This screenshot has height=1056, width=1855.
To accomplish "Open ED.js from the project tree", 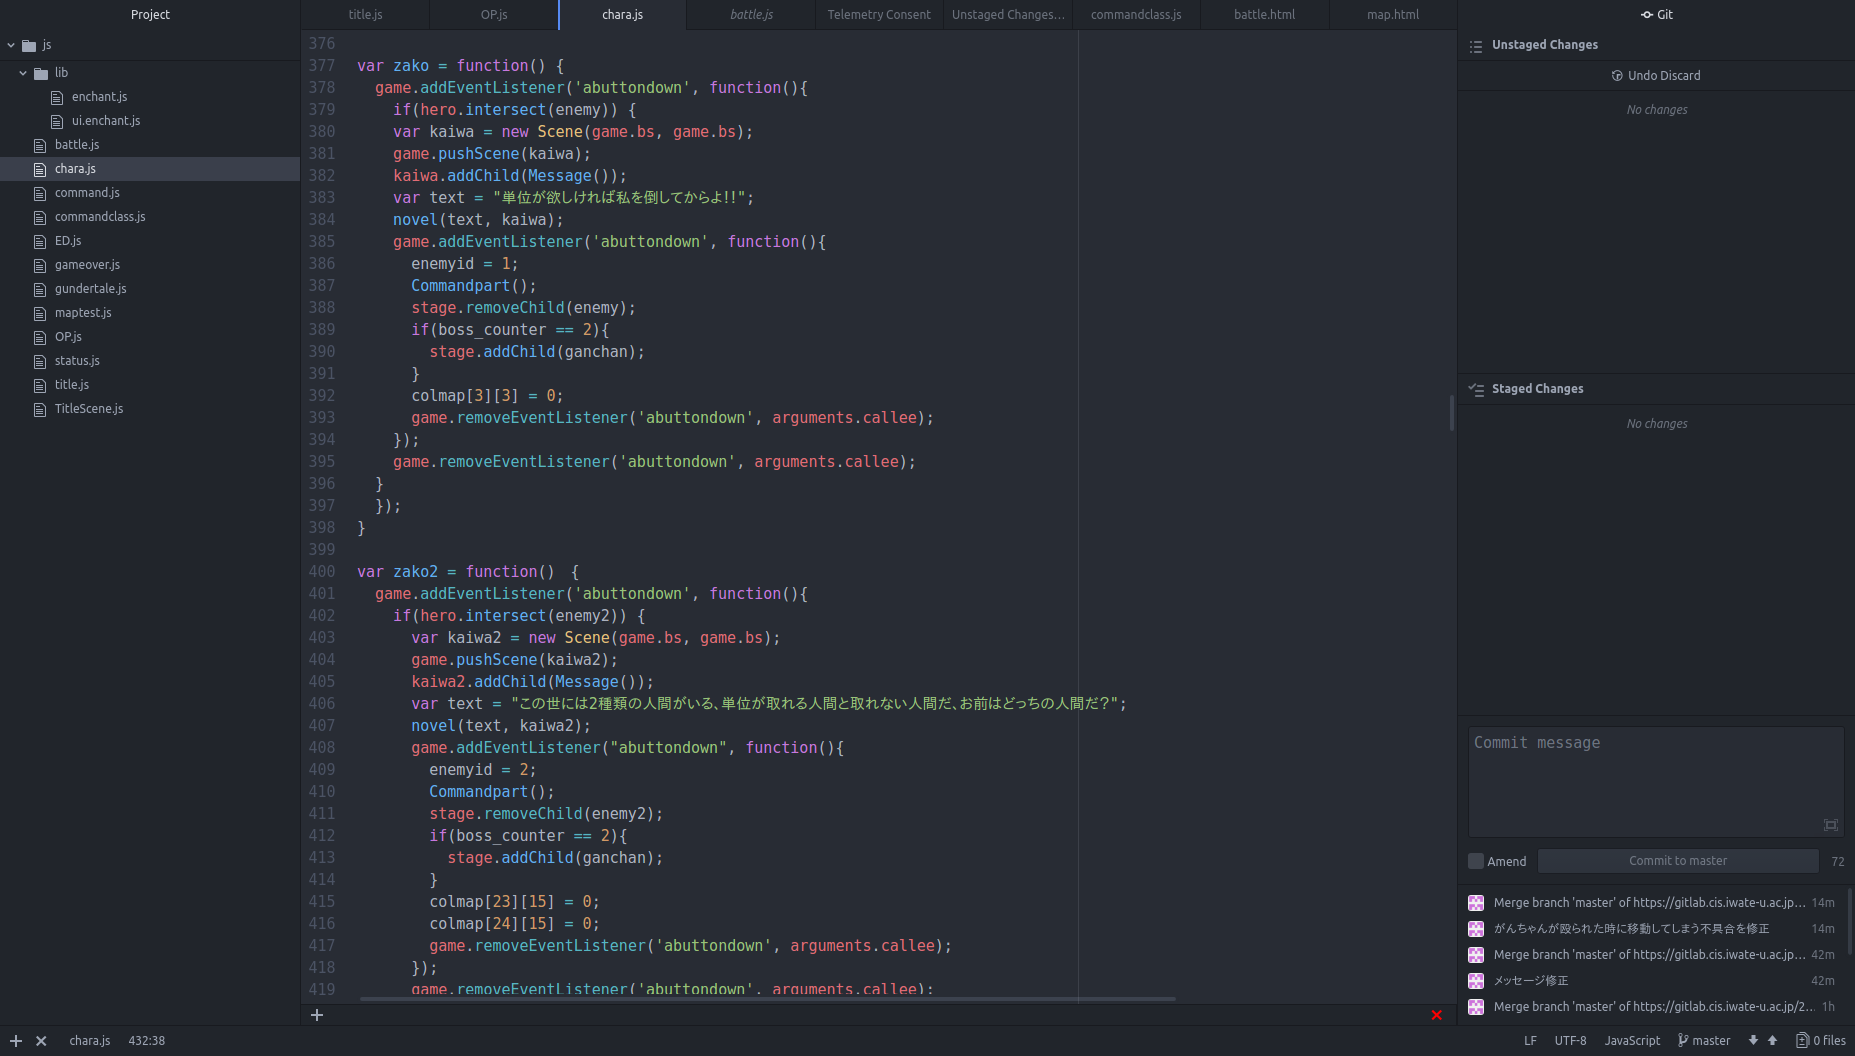I will [68, 241].
